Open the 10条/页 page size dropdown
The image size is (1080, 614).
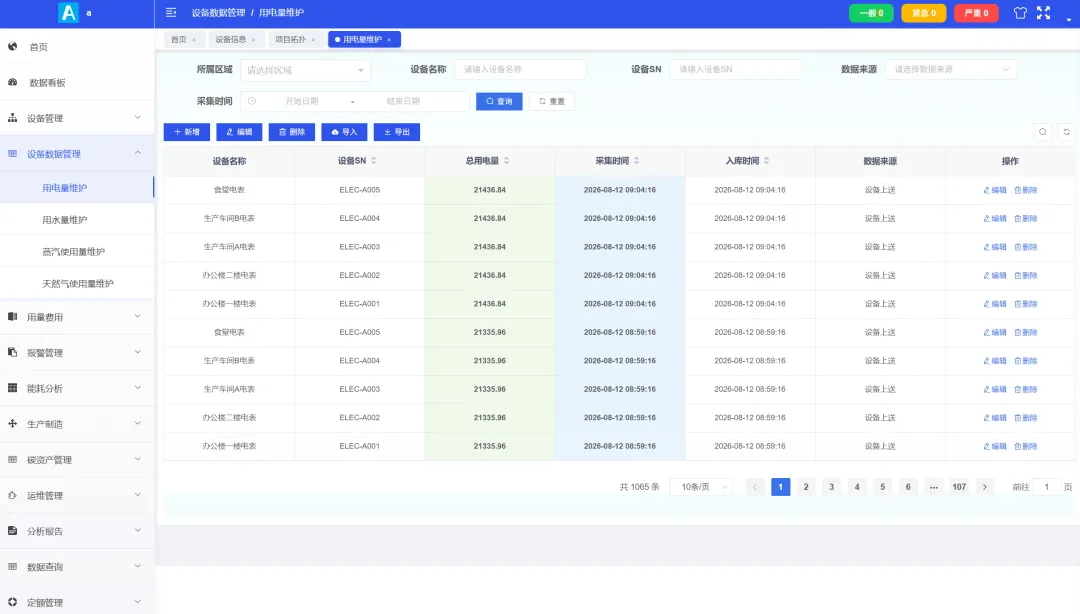[701, 487]
